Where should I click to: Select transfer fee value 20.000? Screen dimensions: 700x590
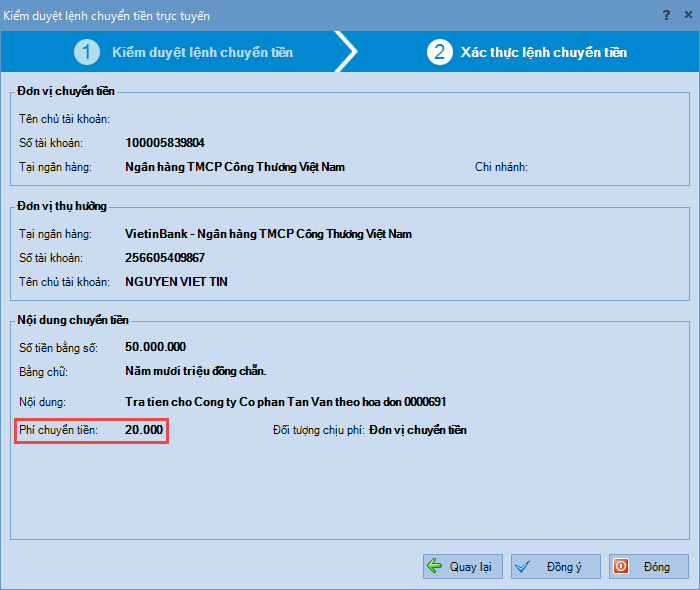tap(144, 430)
